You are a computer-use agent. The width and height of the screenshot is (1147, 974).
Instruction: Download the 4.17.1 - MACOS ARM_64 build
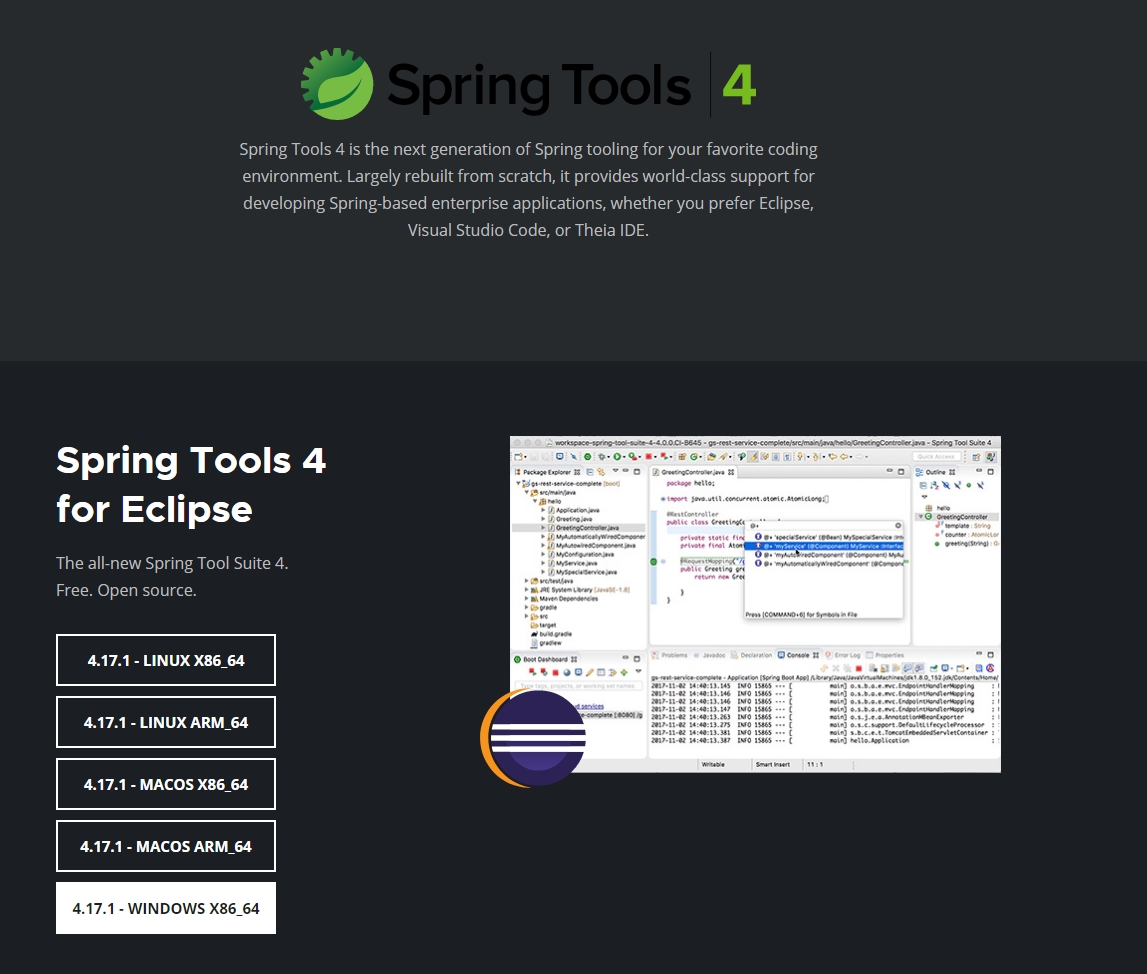(x=166, y=847)
